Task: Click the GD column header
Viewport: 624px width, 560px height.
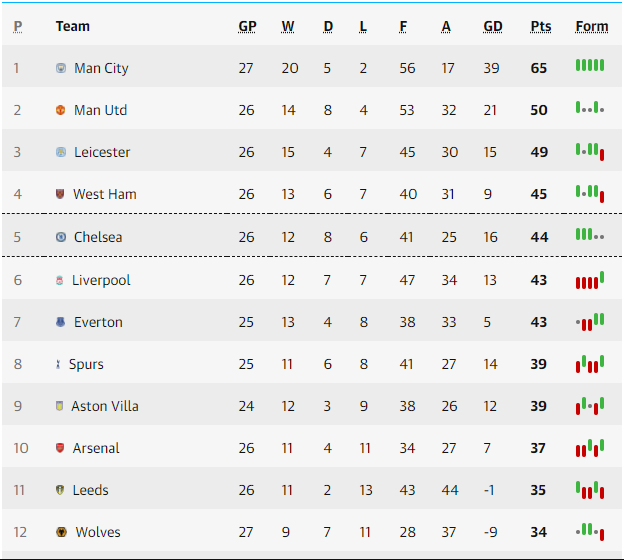Action: [x=492, y=27]
